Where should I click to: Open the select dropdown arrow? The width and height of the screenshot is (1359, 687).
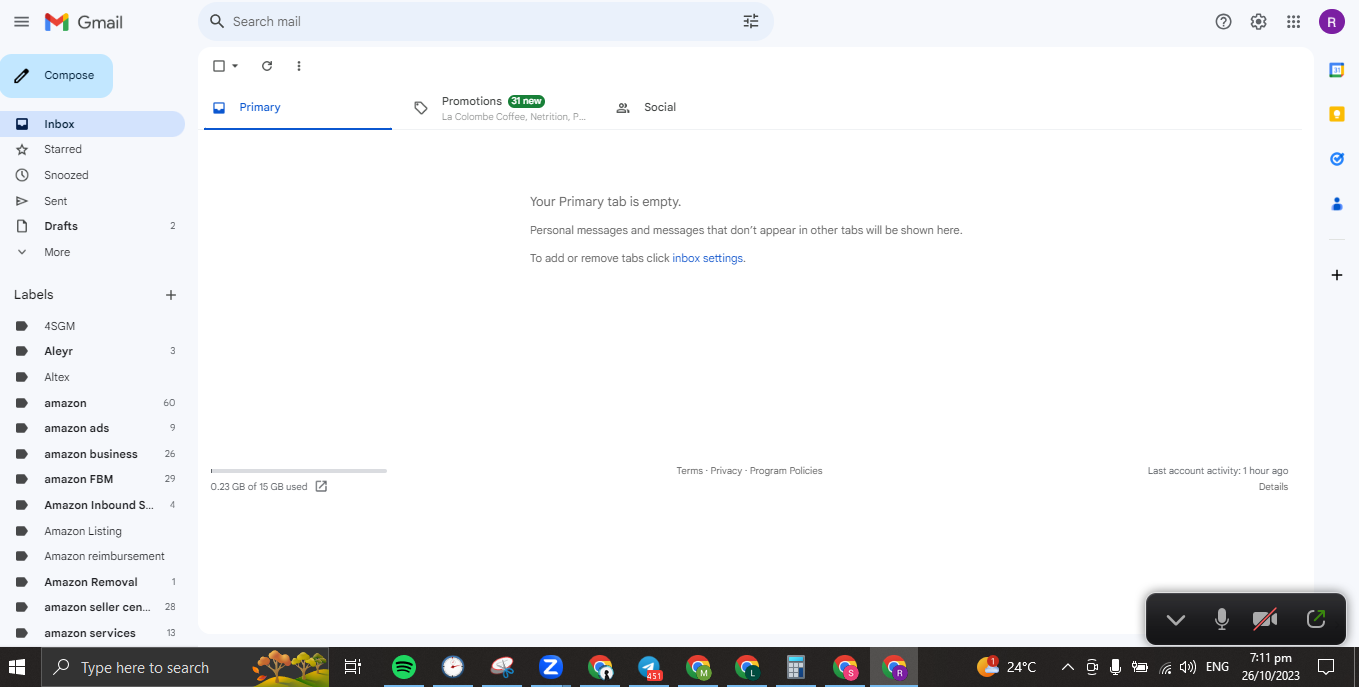[x=235, y=66]
